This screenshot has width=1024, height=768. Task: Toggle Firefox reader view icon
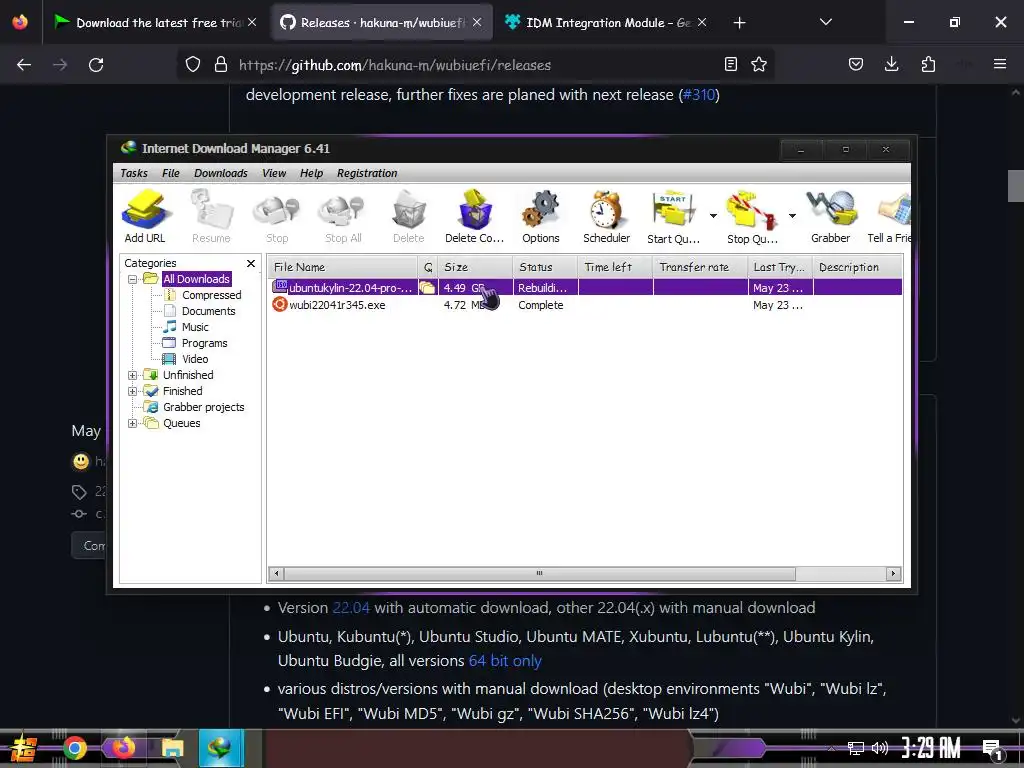[731, 64]
